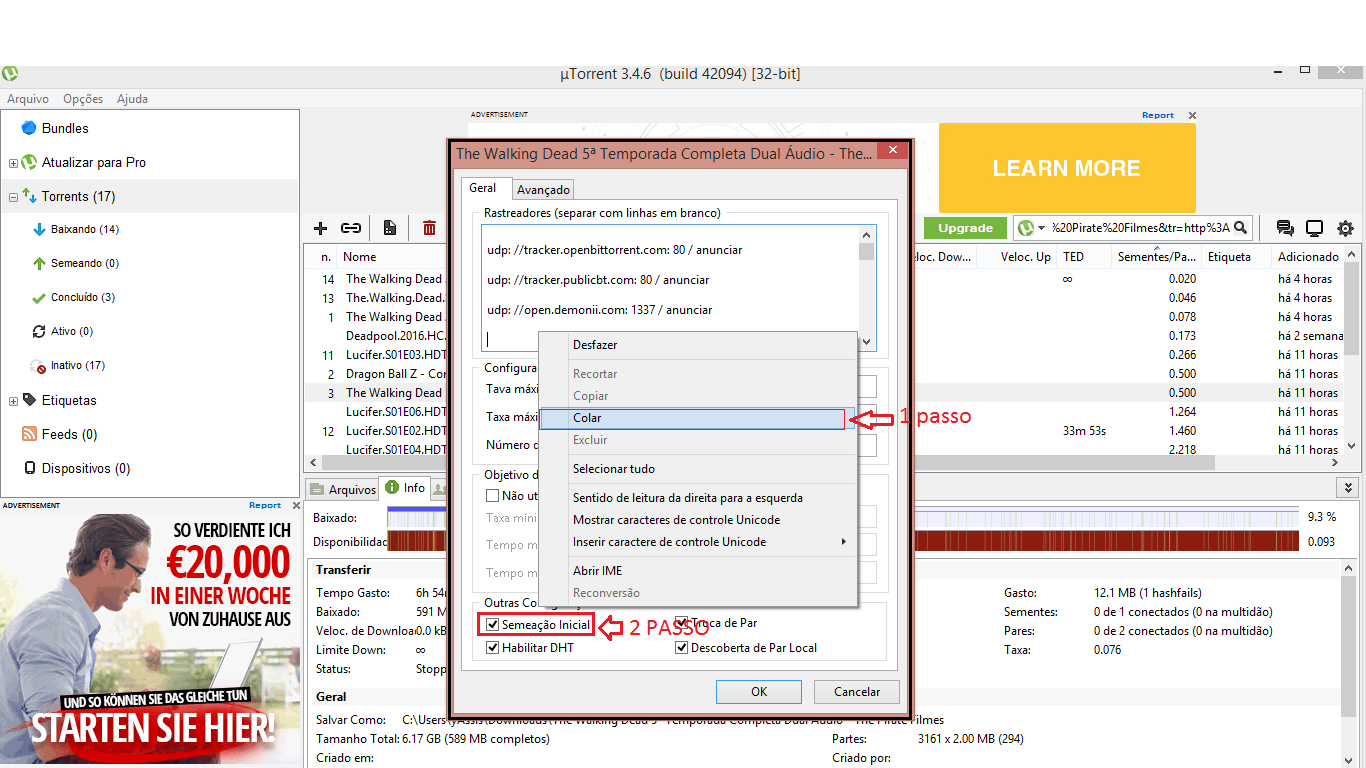Switch to the Arquivos tab in detail pane

343,489
